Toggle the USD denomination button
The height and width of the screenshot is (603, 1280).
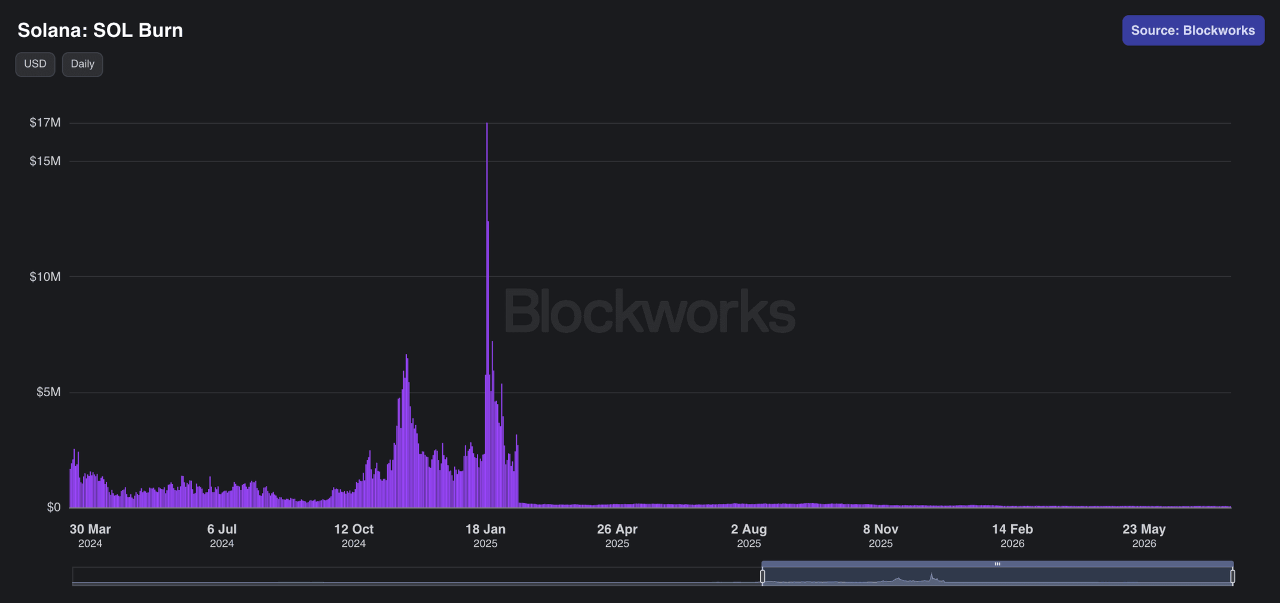point(35,64)
